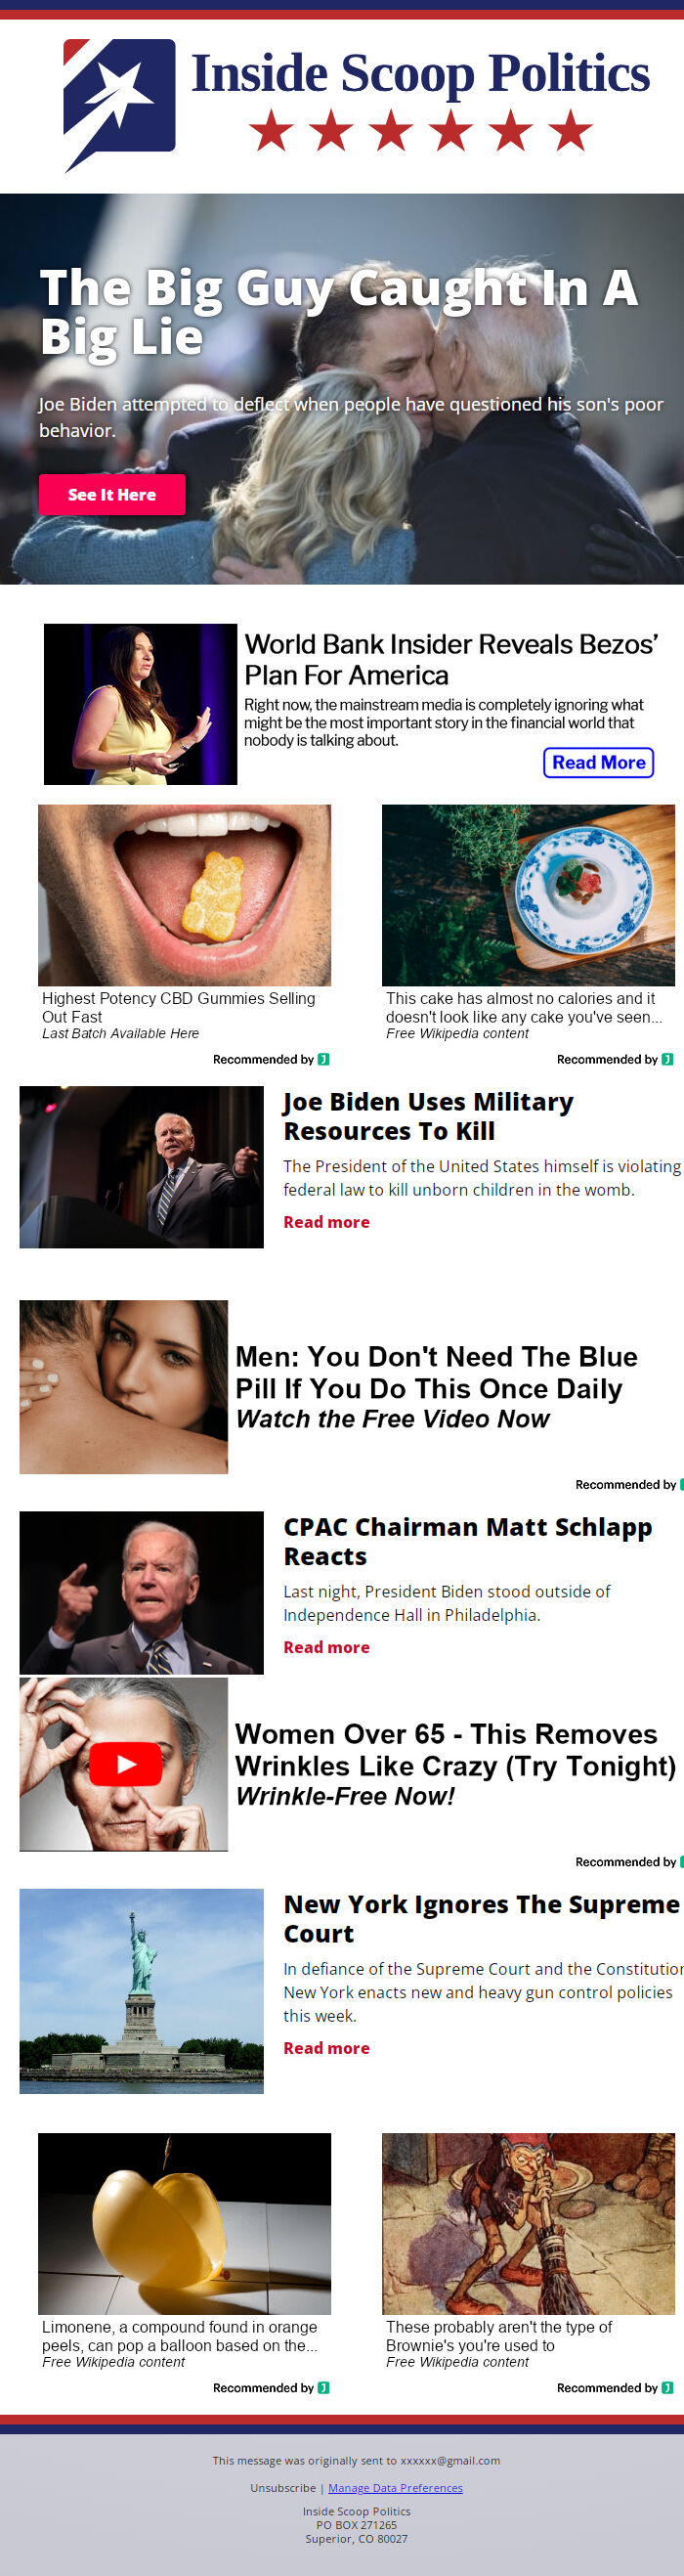Click the CBD gummy bear ad image
The width and height of the screenshot is (684, 2576).
[x=184, y=895]
